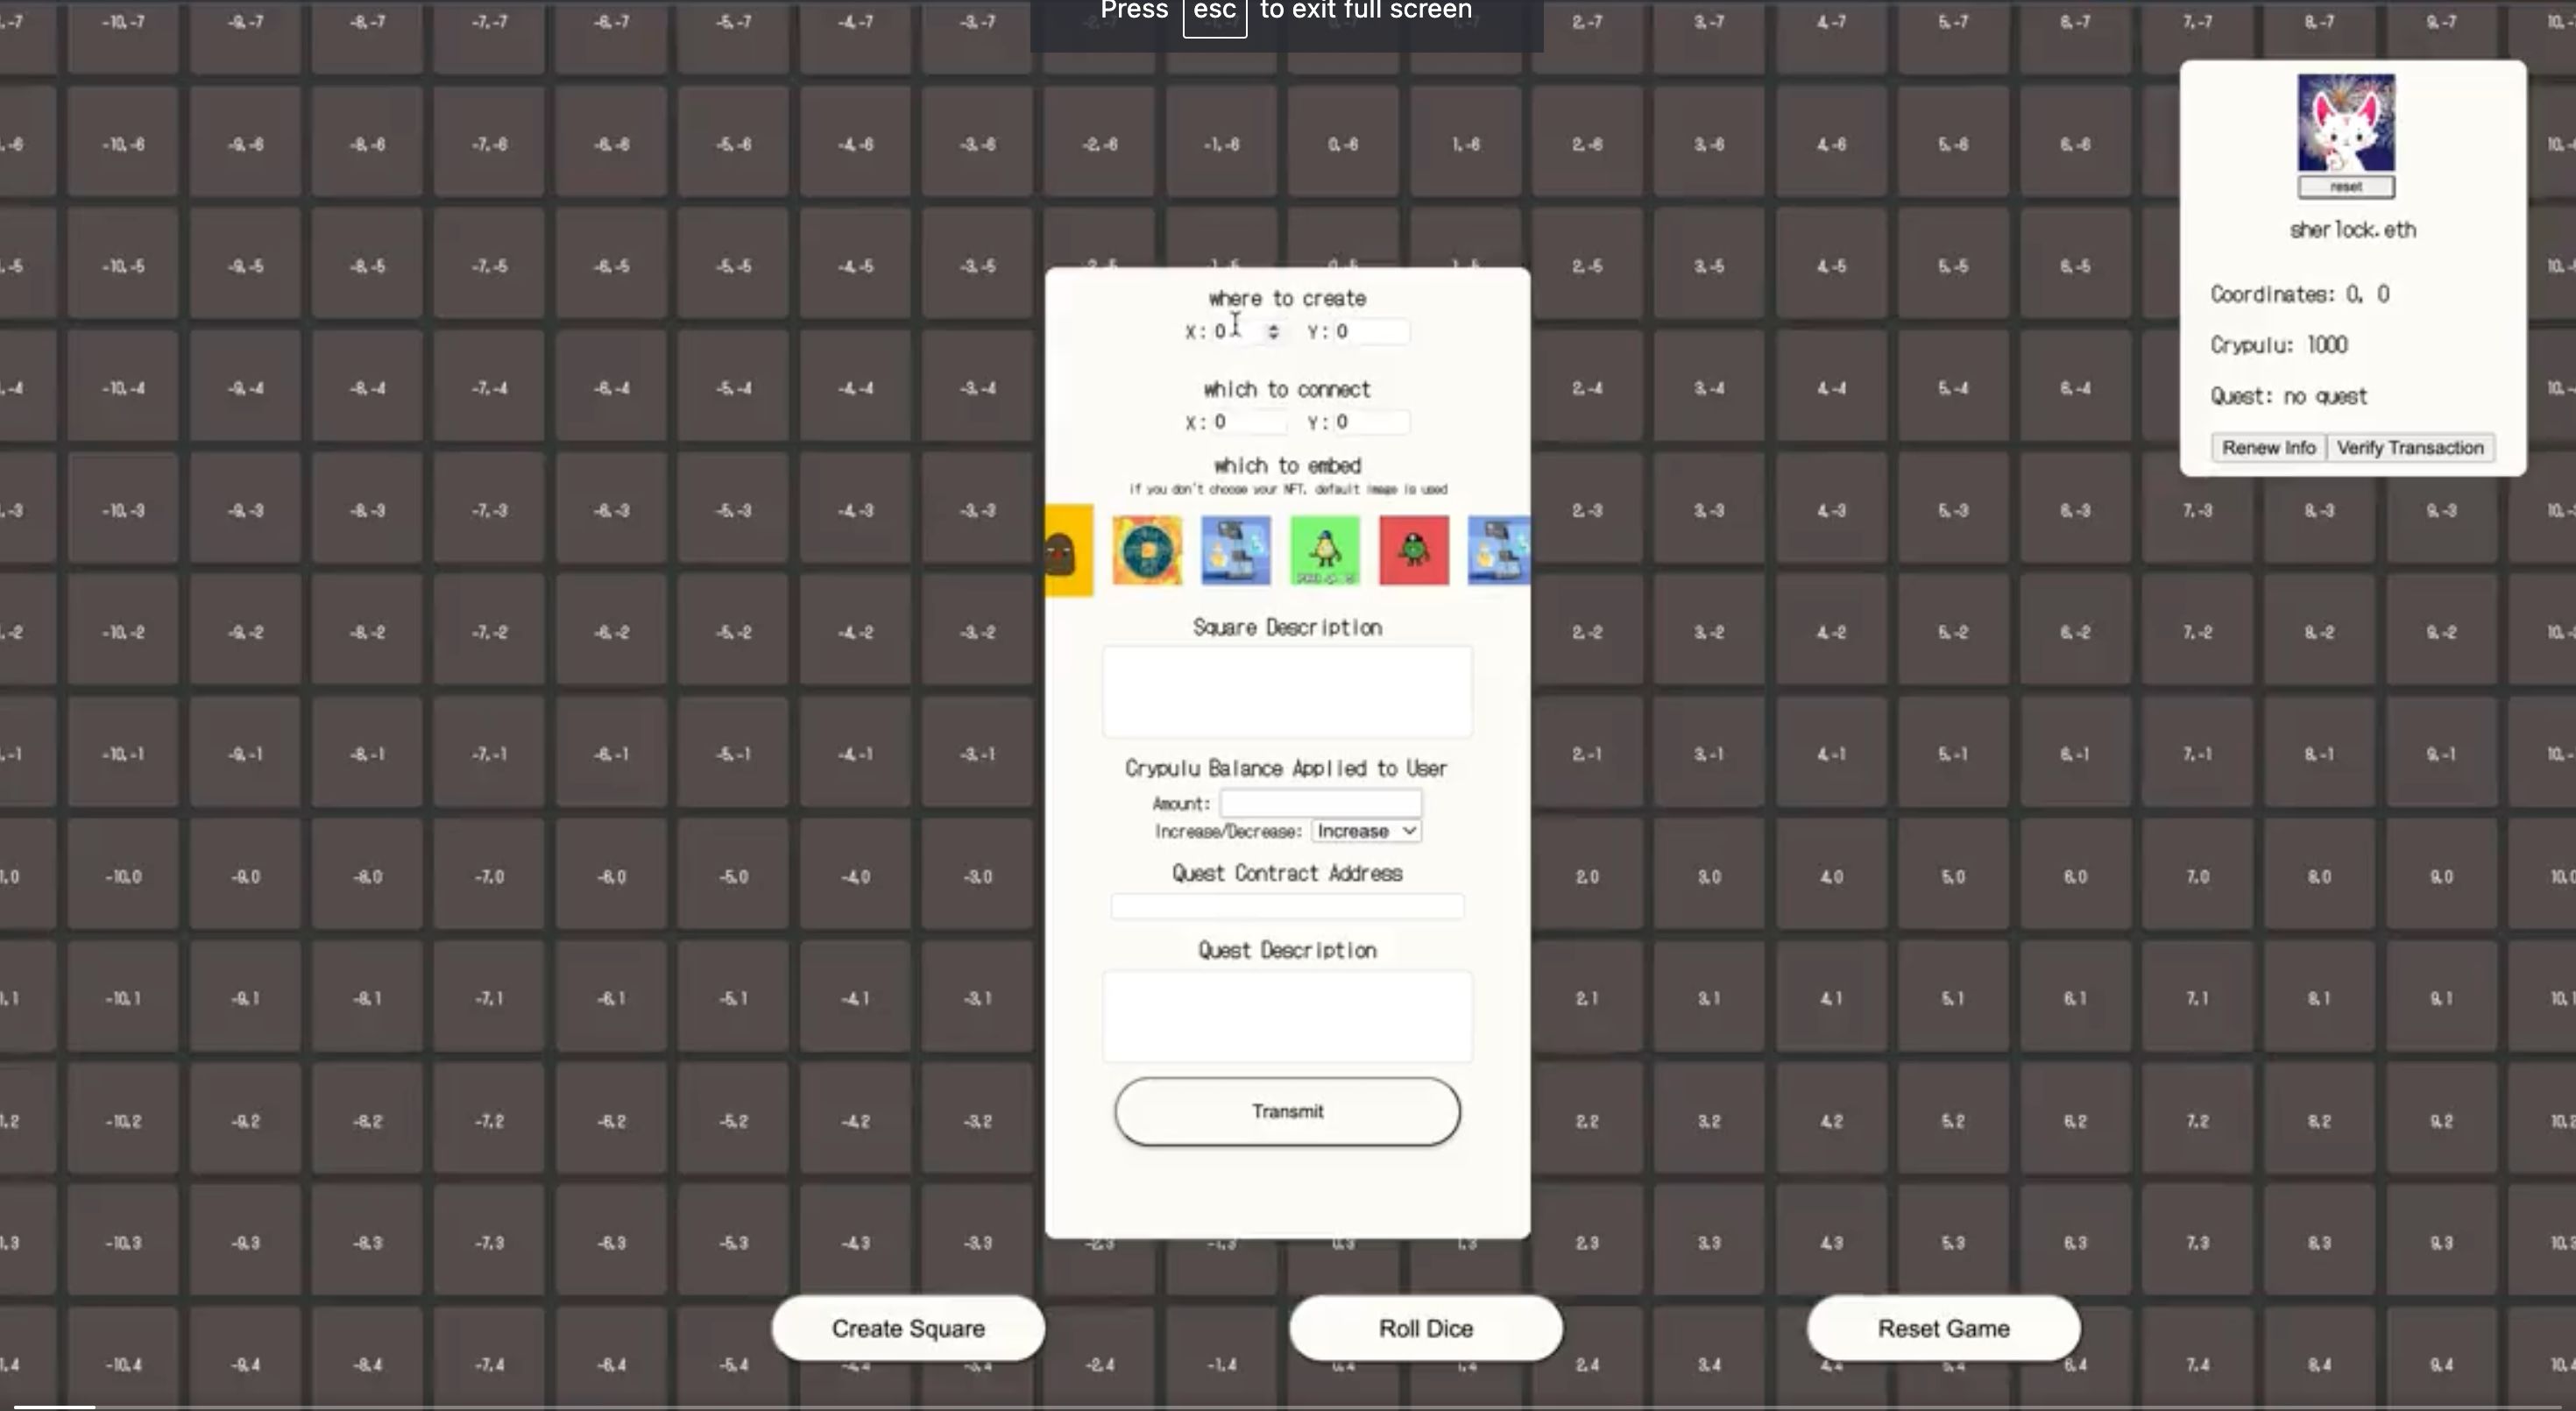Click the Renew Info button
This screenshot has height=1411, width=2576.
[2267, 449]
